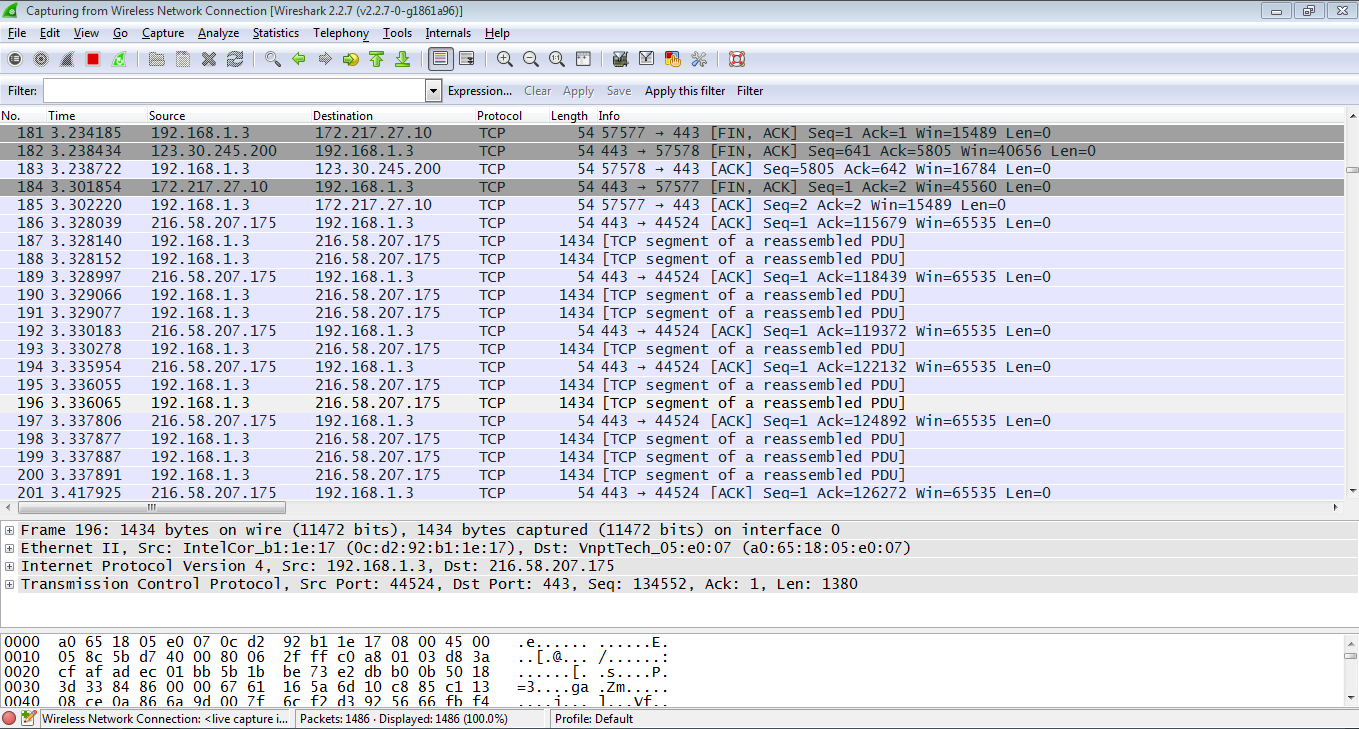Click the Apply filter button
1359x729 pixels.
click(578, 91)
